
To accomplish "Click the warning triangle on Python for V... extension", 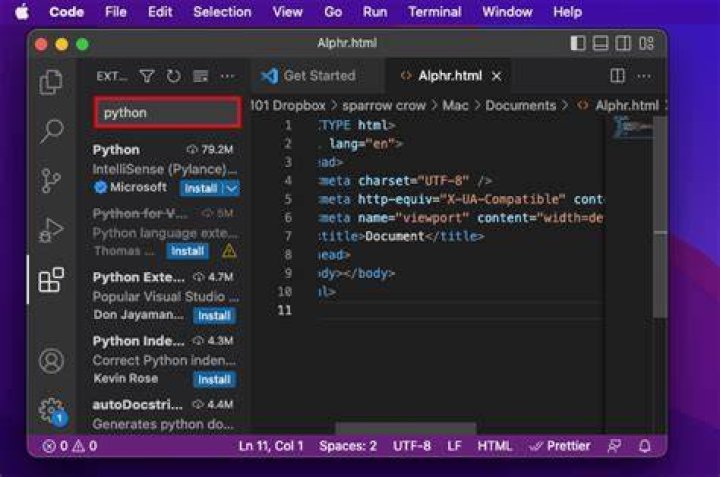I will pyautogui.click(x=229, y=251).
